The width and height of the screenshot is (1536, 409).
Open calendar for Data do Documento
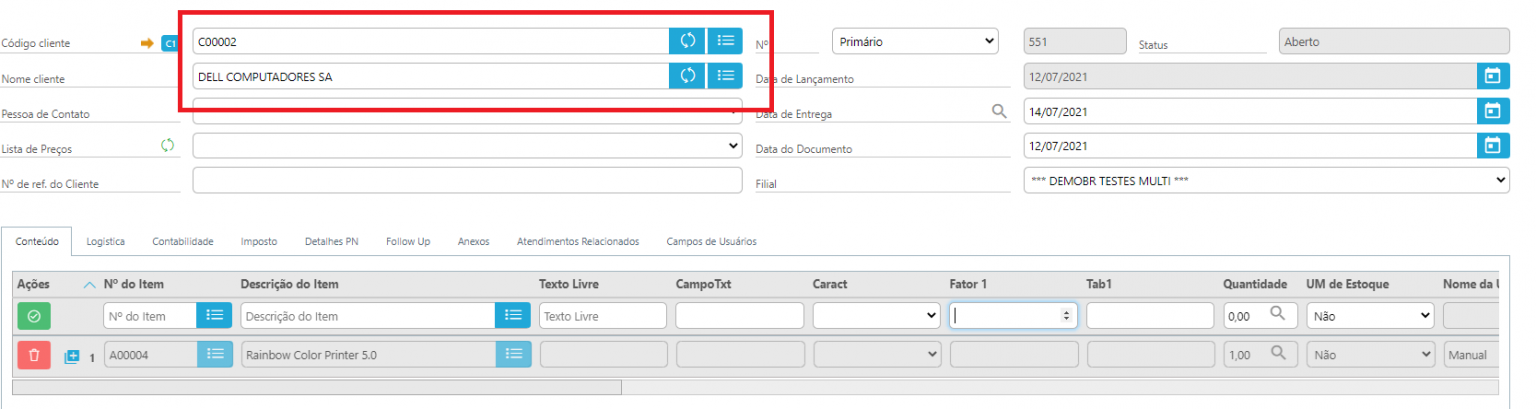coord(1492,146)
